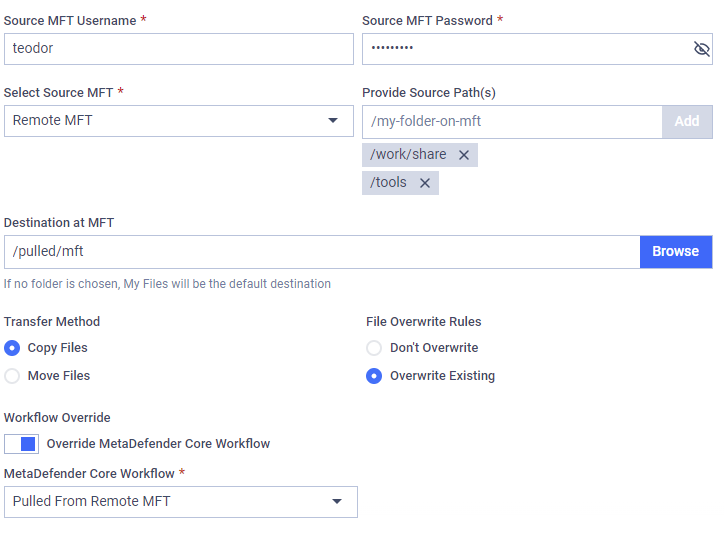Click the arrow icon in MetaDefender Core Workflow
This screenshot has height=534, width=724.
(x=337, y=501)
